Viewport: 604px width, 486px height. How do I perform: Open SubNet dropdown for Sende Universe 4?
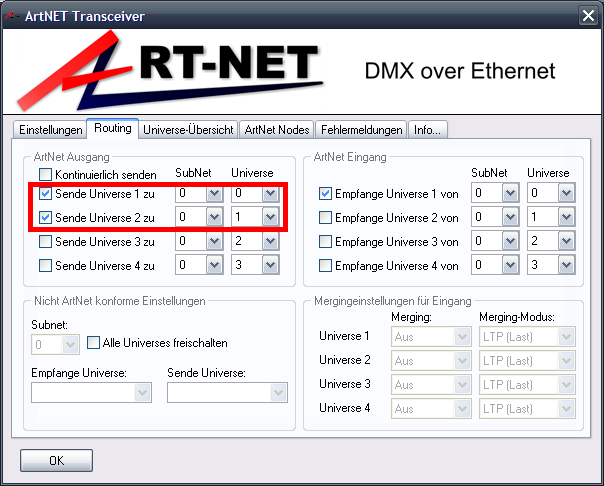click(x=214, y=265)
